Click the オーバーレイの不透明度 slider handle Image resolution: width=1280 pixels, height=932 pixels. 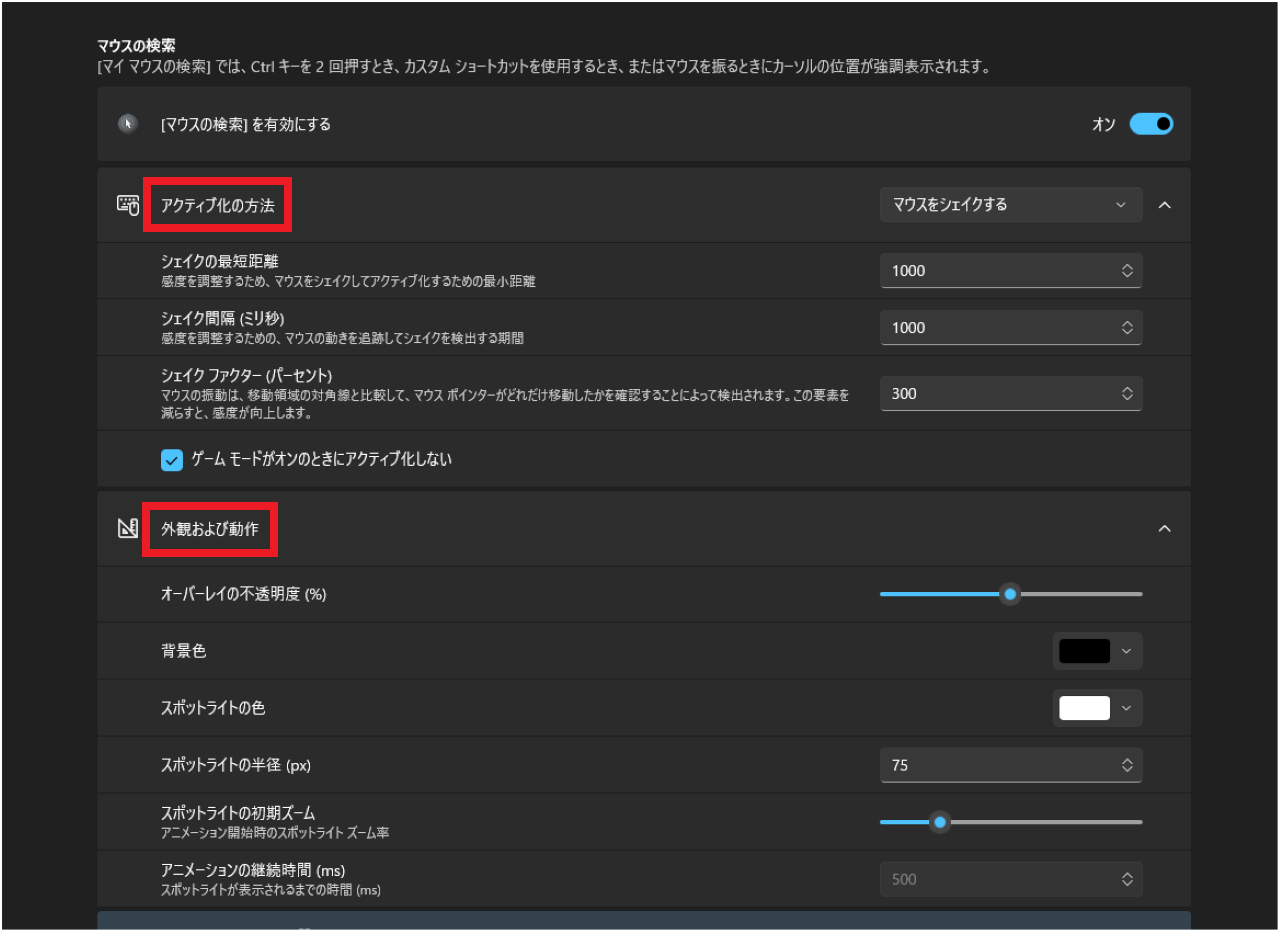tap(1010, 594)
